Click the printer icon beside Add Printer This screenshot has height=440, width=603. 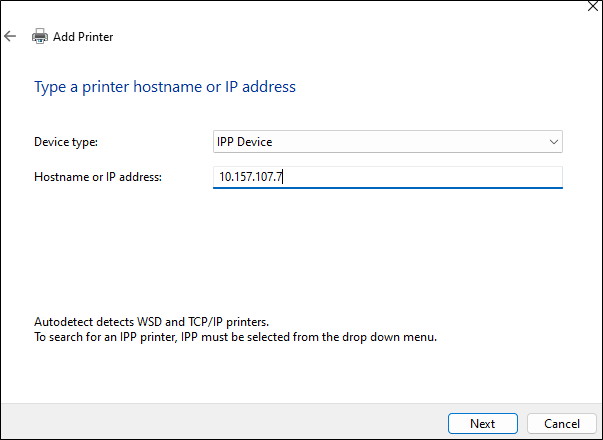coord(40,37)
